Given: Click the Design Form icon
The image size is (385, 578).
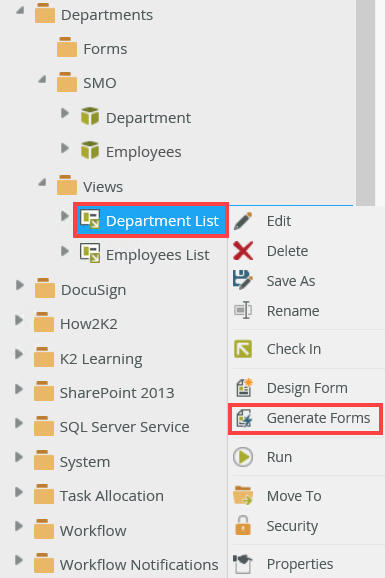Looking at the screenshot, I should (x=244, y=387).
